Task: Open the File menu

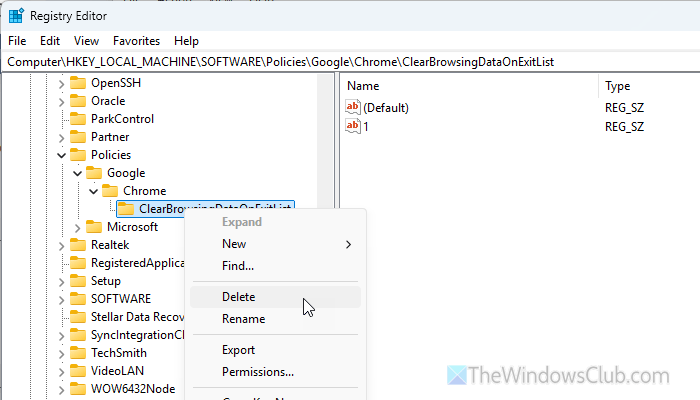Action: 17,41
